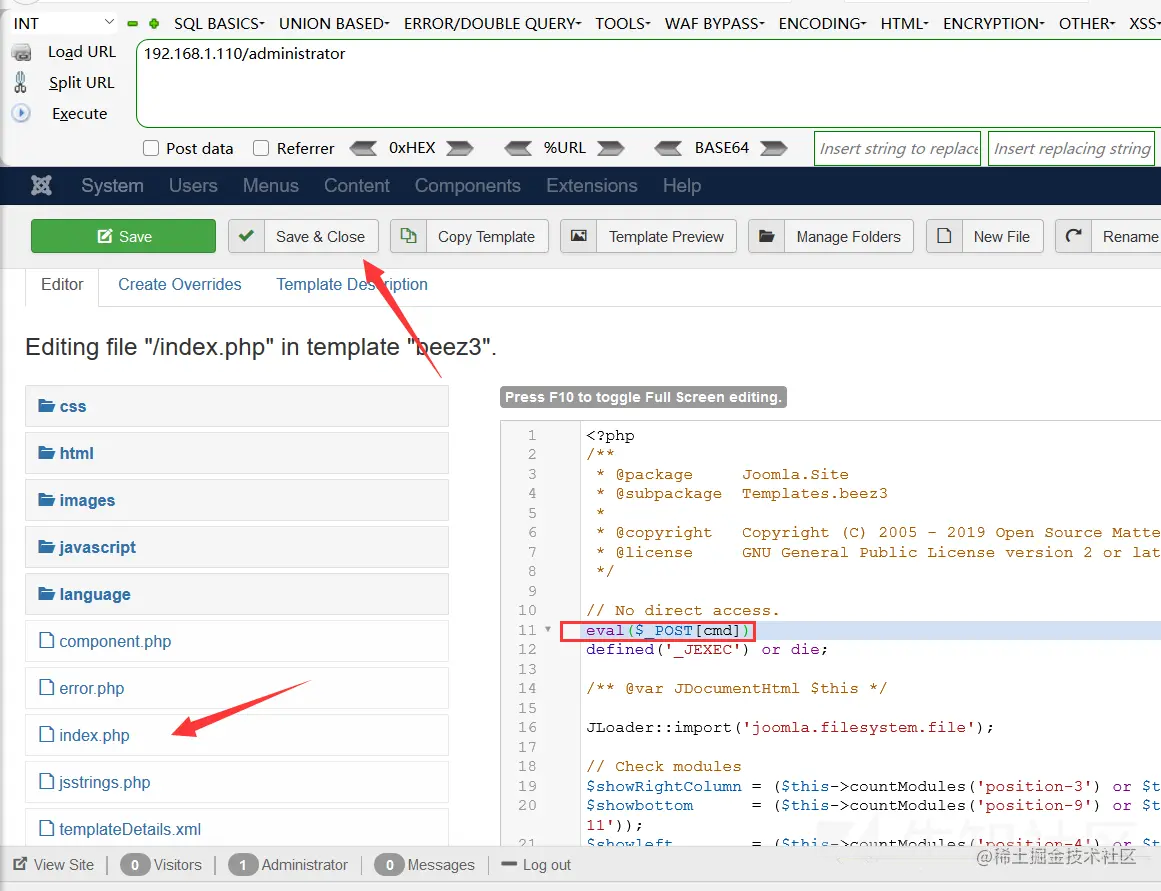This screenshot has width=1161, height=891.
Task: Open component.php file
Action: pyautogui.click(x=237, y=641)
